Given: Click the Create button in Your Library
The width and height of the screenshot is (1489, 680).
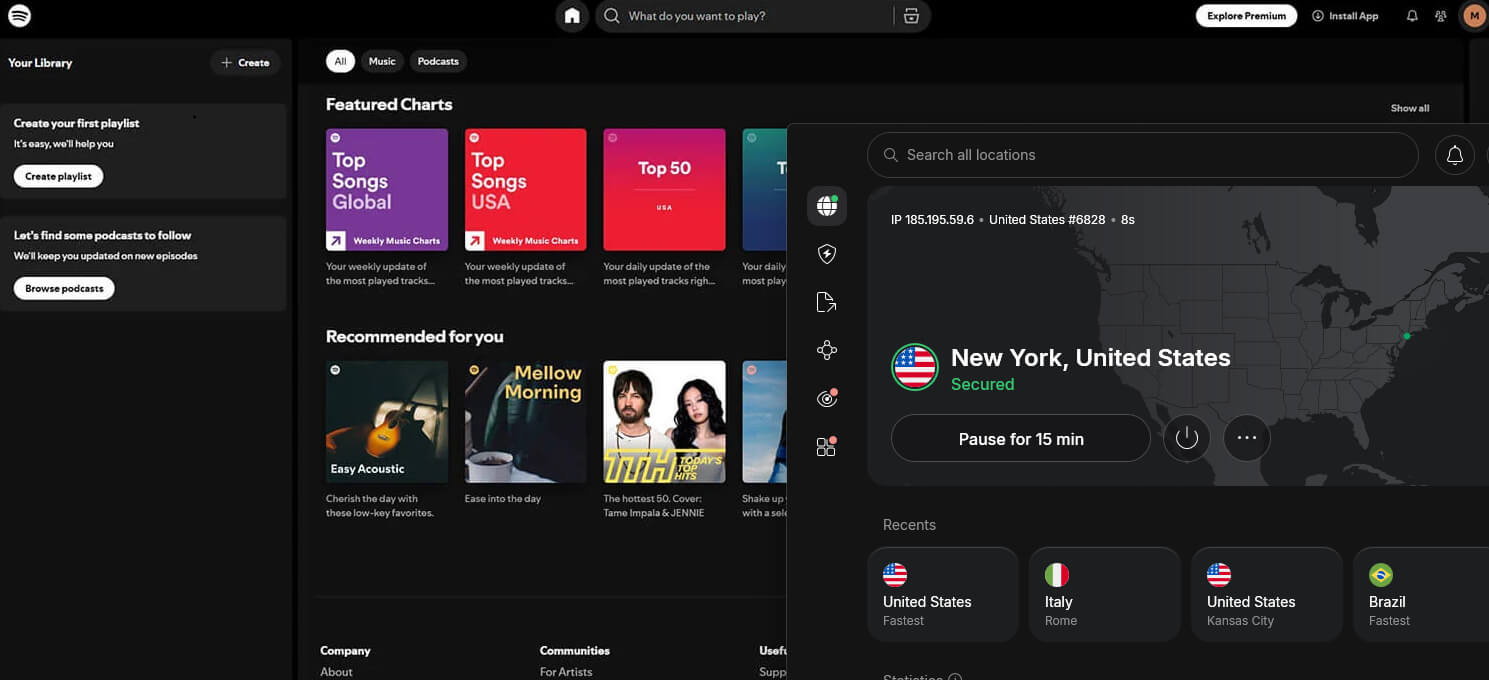Looking at the screenshot, I should (x=245, y=62).
